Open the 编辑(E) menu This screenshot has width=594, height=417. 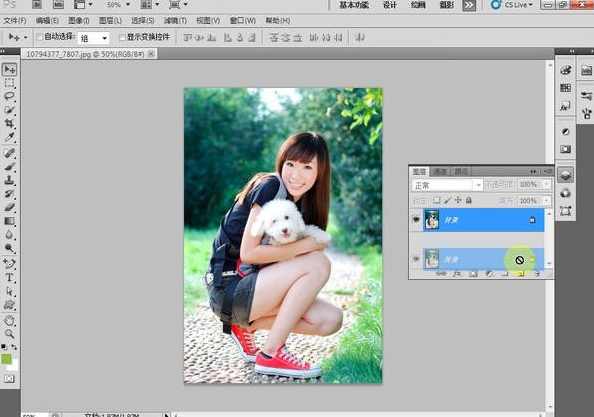click(47, 20)
